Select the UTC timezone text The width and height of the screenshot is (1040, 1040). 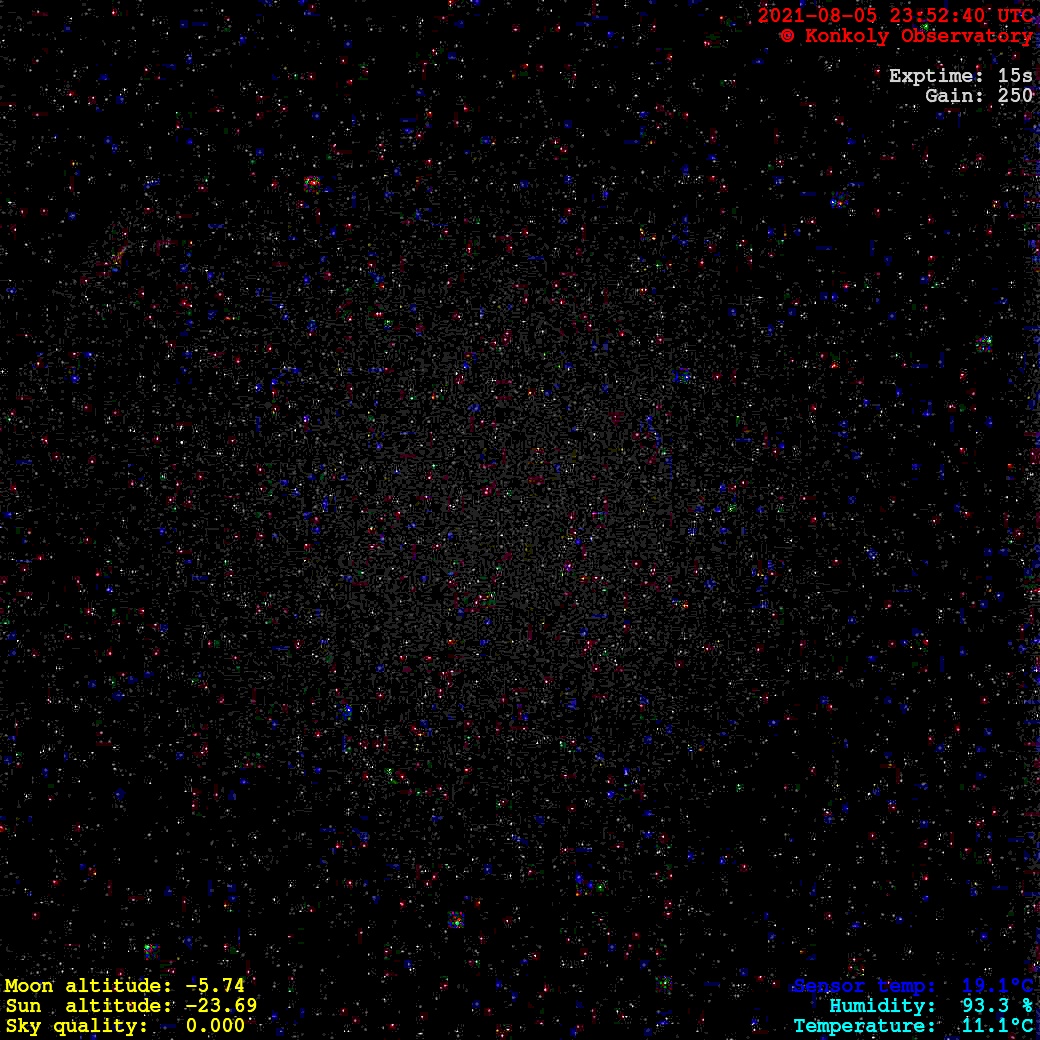(1013, 15)
